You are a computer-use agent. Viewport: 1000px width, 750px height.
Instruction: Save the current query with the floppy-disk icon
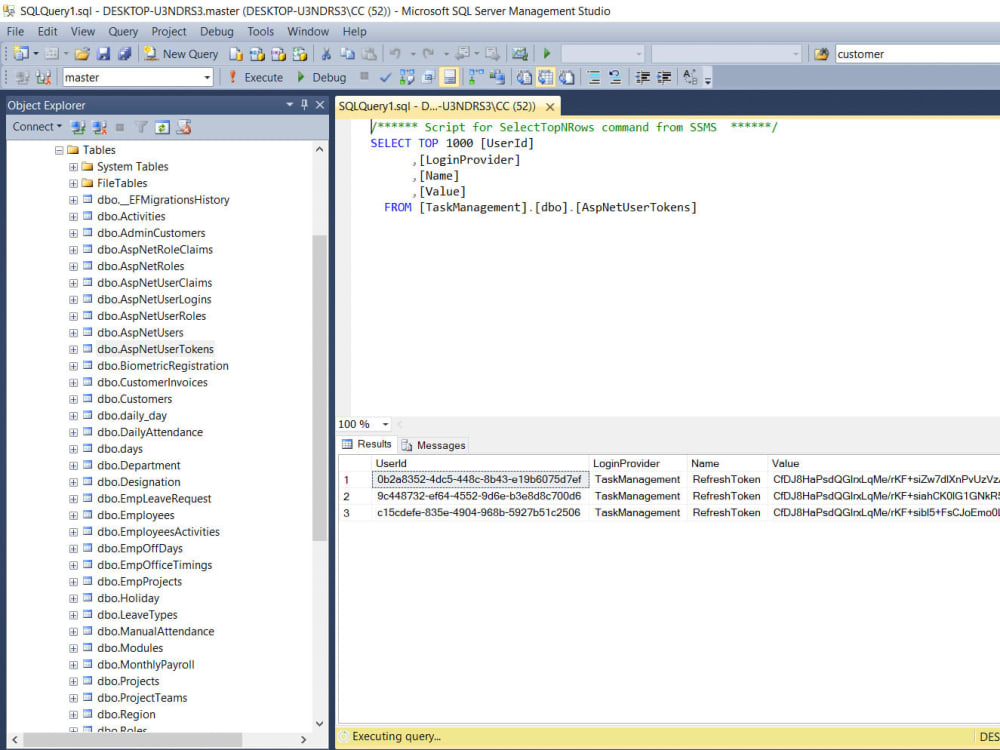[103, 54]
